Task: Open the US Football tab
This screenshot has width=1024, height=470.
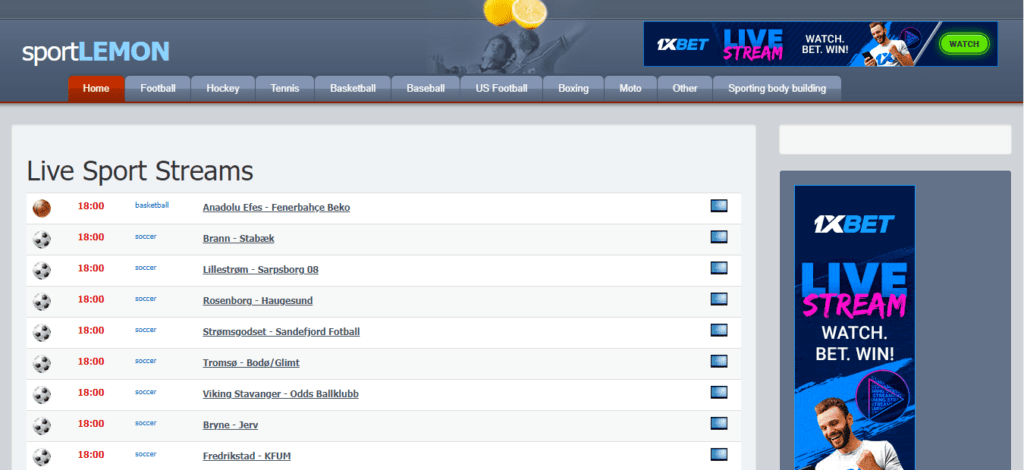Action: (502, 89)
